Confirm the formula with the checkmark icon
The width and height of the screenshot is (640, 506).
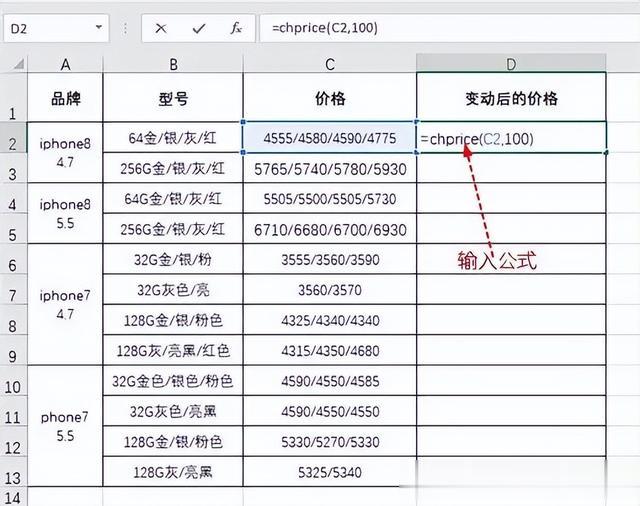(199, 28)
